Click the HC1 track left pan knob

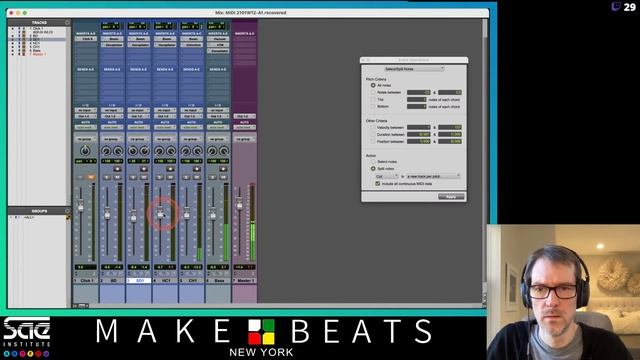[159, 151]
